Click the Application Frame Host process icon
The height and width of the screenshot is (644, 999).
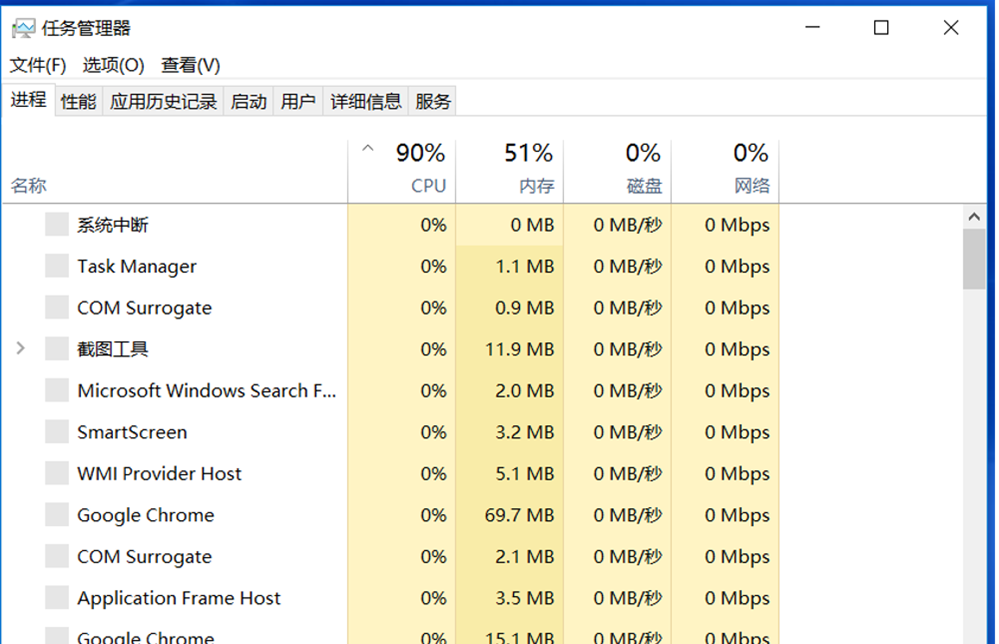pos(56,597)
